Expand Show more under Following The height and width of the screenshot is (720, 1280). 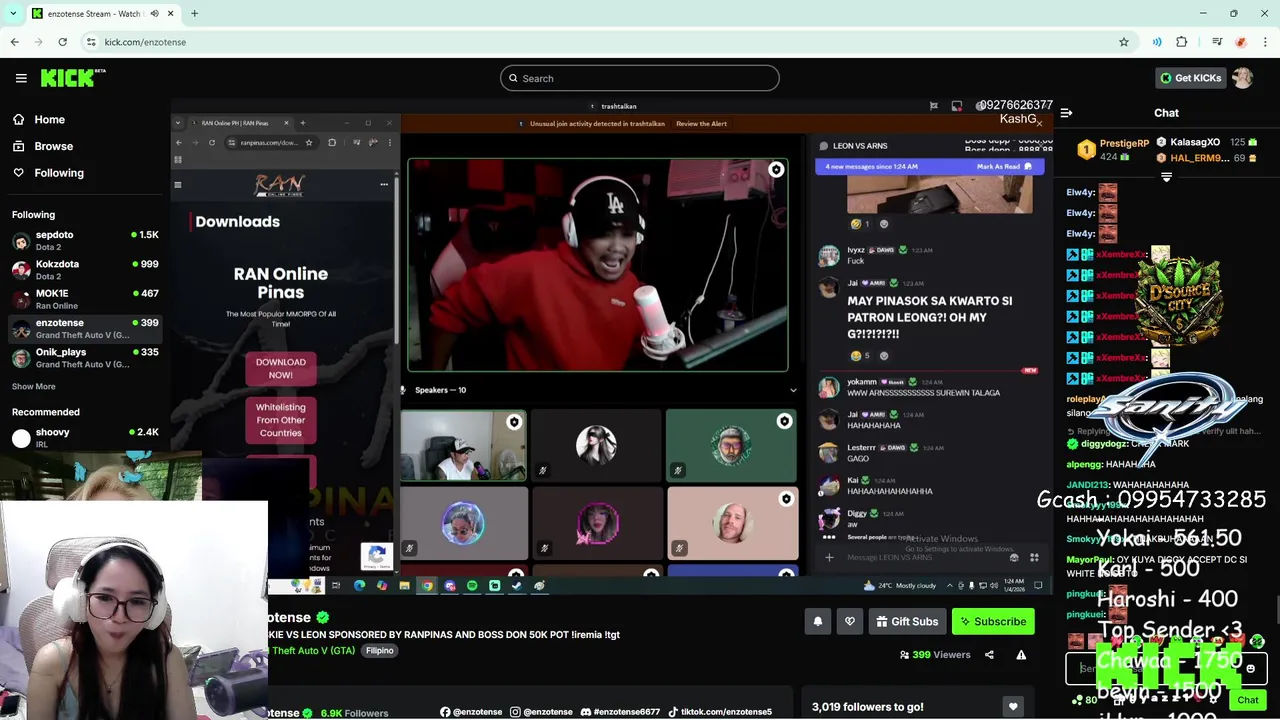coord(34,386)
